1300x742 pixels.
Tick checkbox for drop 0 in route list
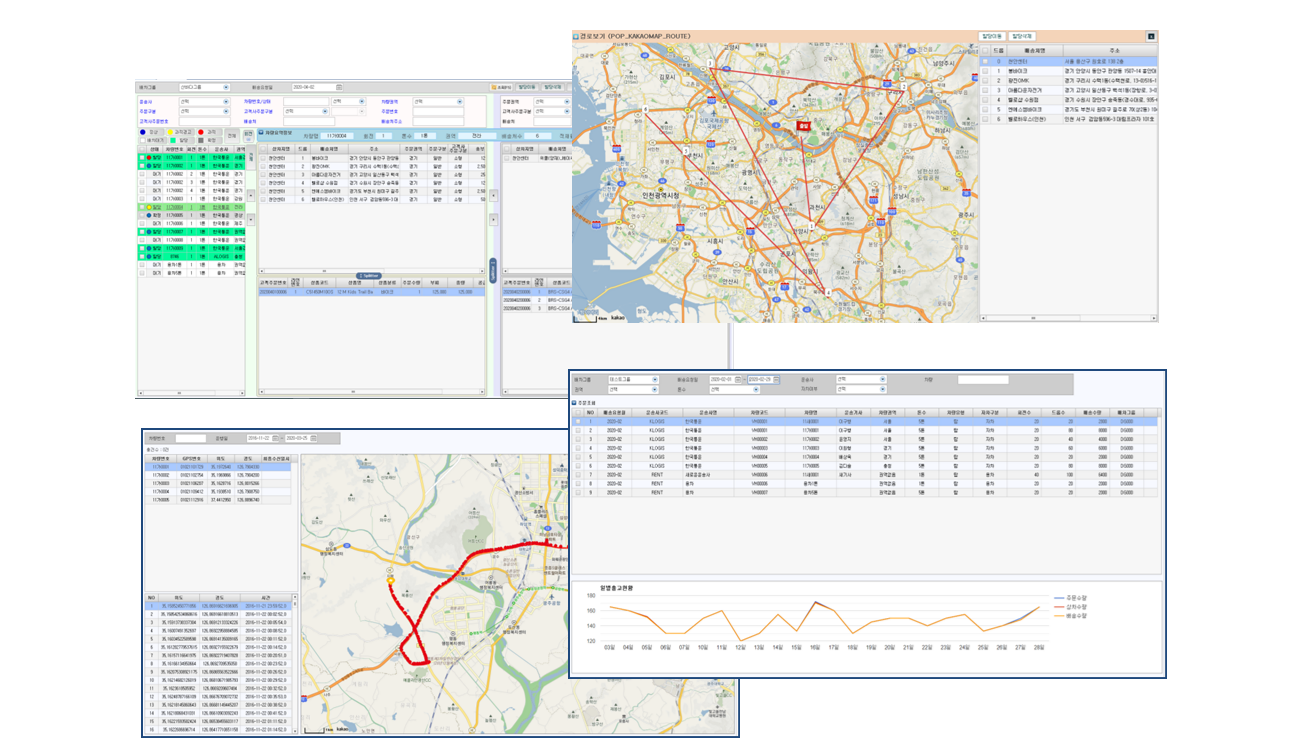986,61
